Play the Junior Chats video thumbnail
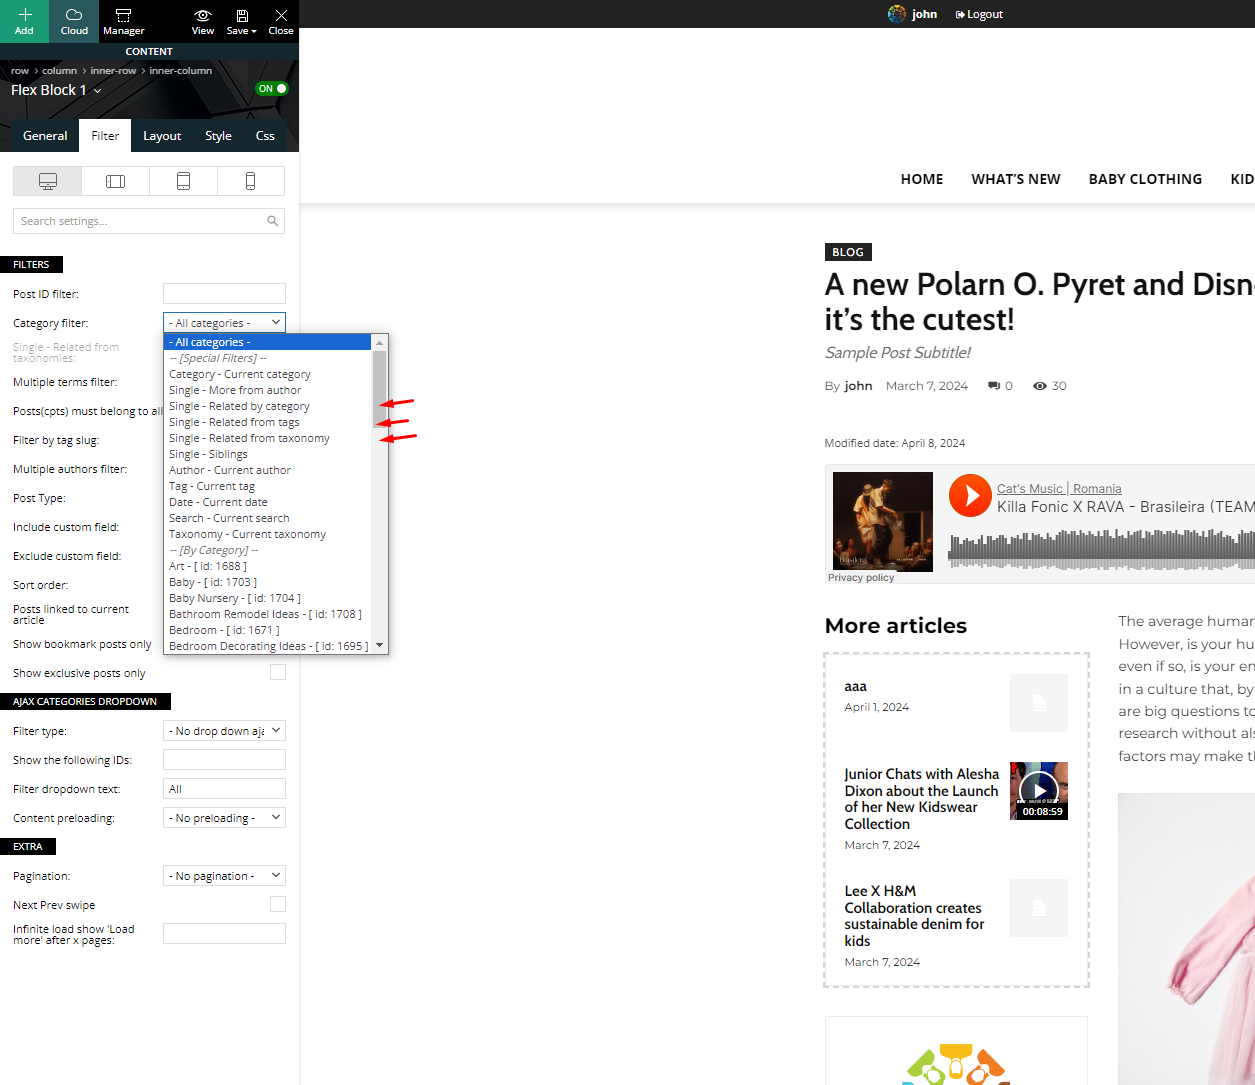The image size is (1255, 1085). point(1039,790)
